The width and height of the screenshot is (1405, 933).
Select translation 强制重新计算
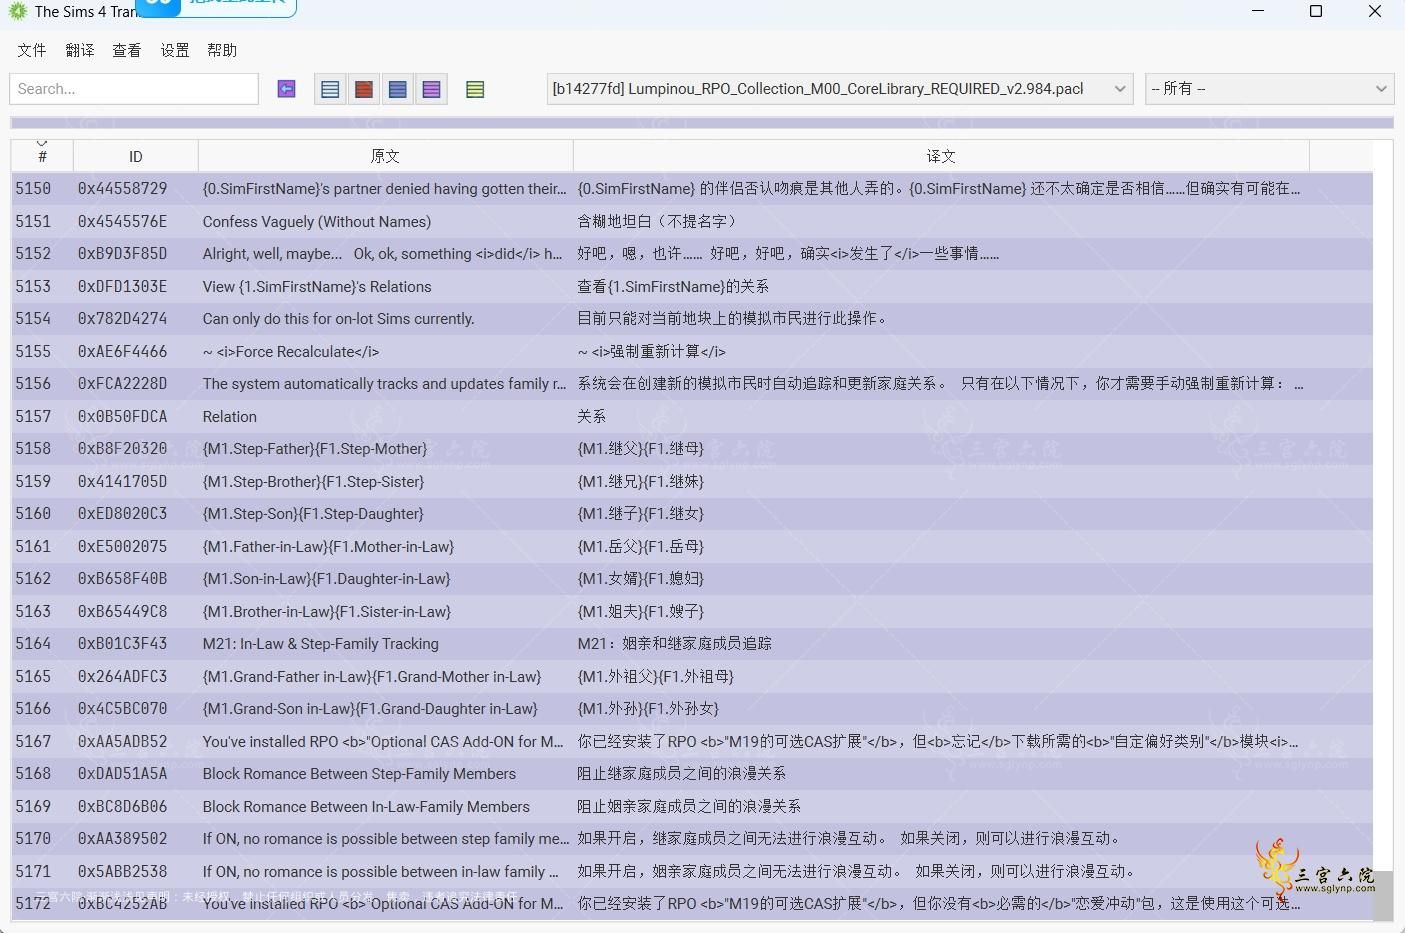(x=651, y=351)
